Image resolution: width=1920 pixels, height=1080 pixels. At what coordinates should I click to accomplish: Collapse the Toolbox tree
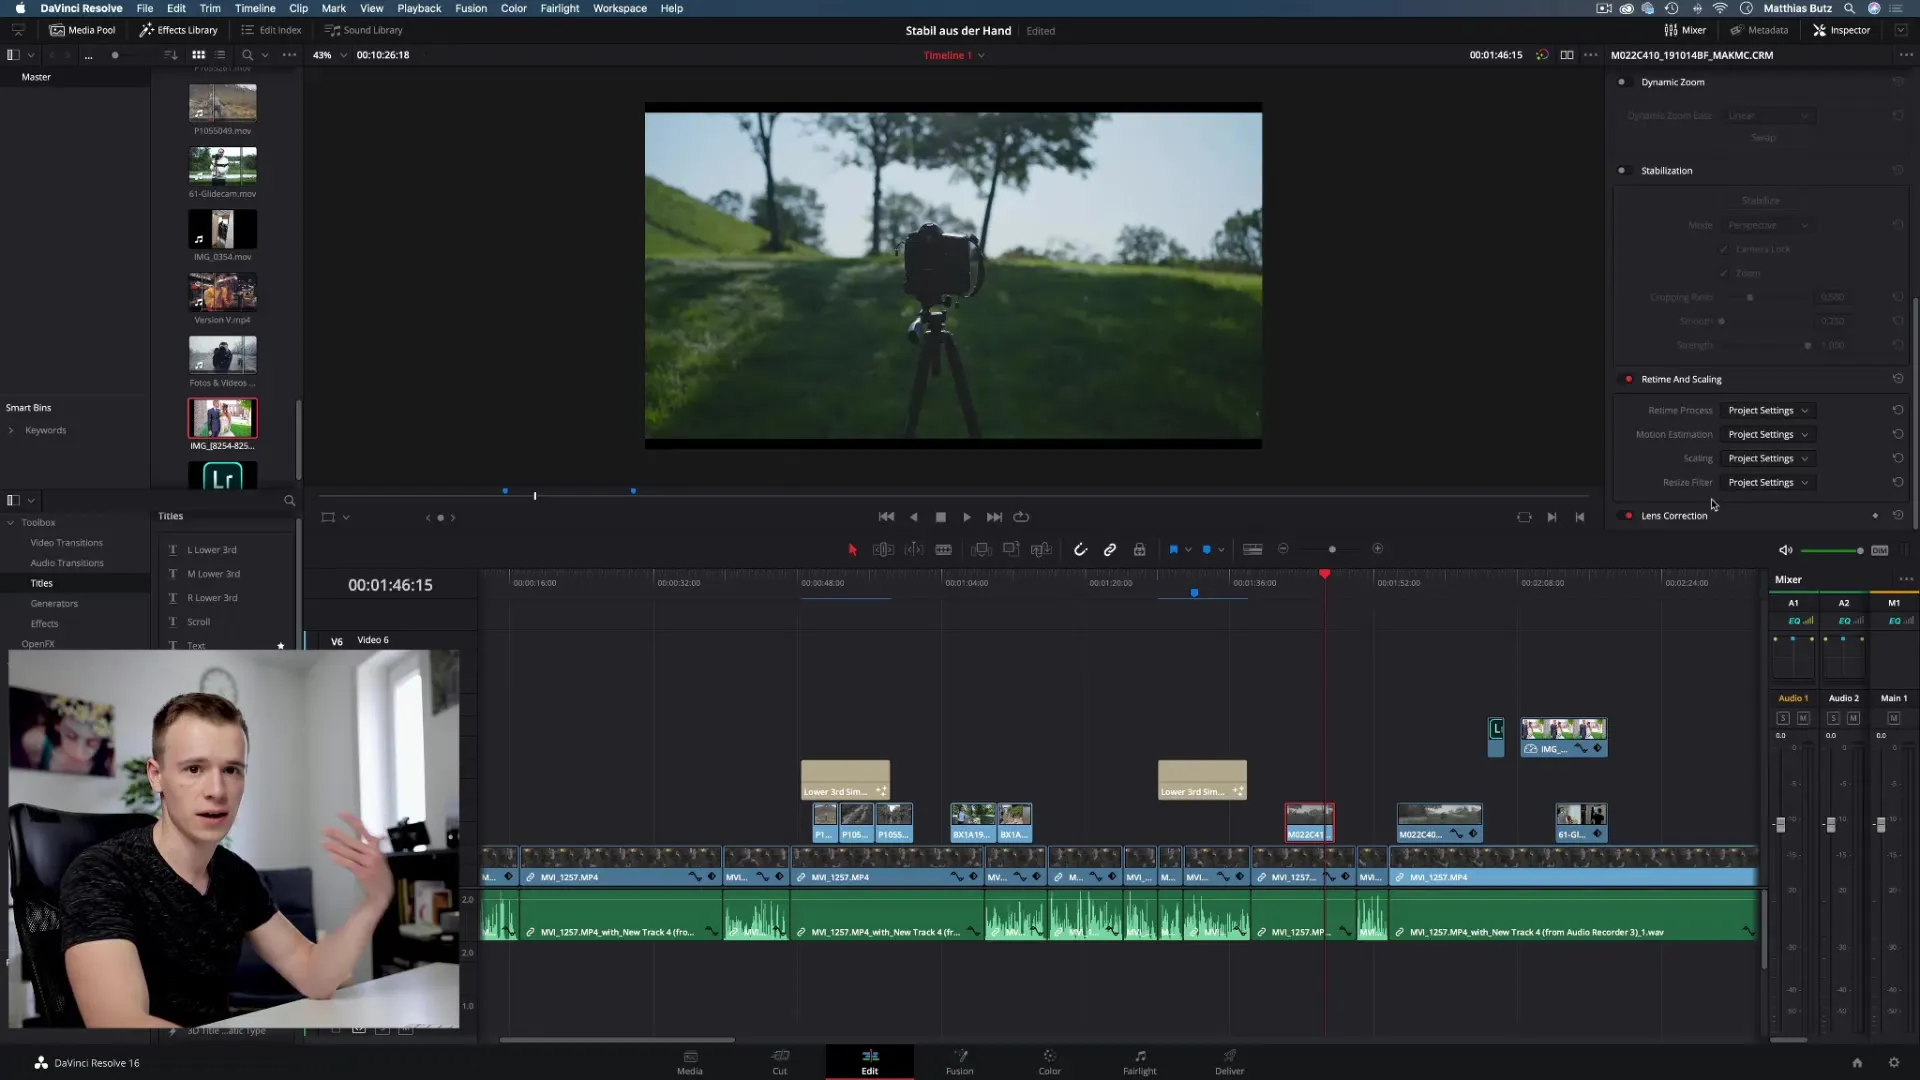coord(11,523)
